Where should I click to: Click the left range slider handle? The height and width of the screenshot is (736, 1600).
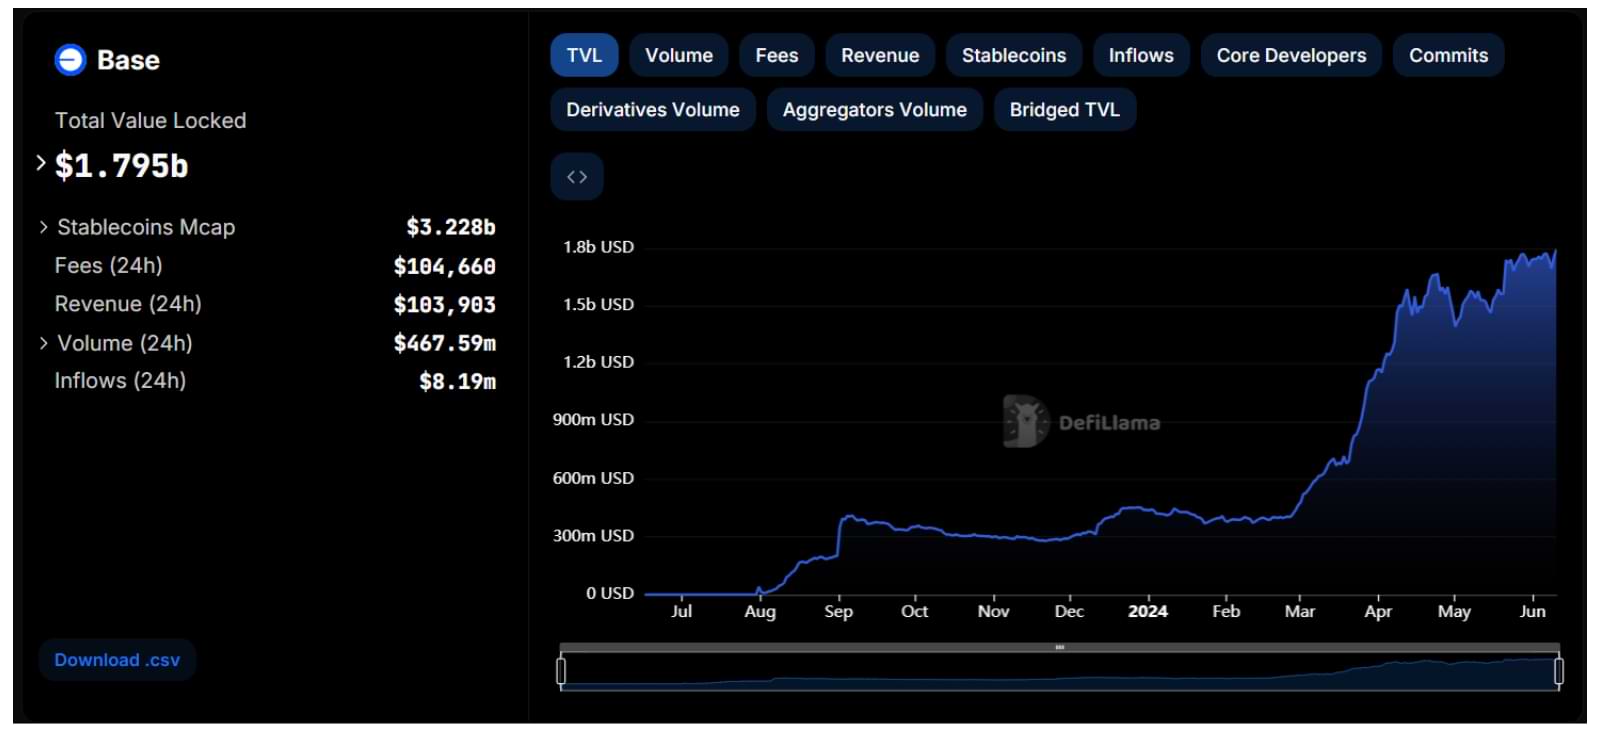point(561,671)
